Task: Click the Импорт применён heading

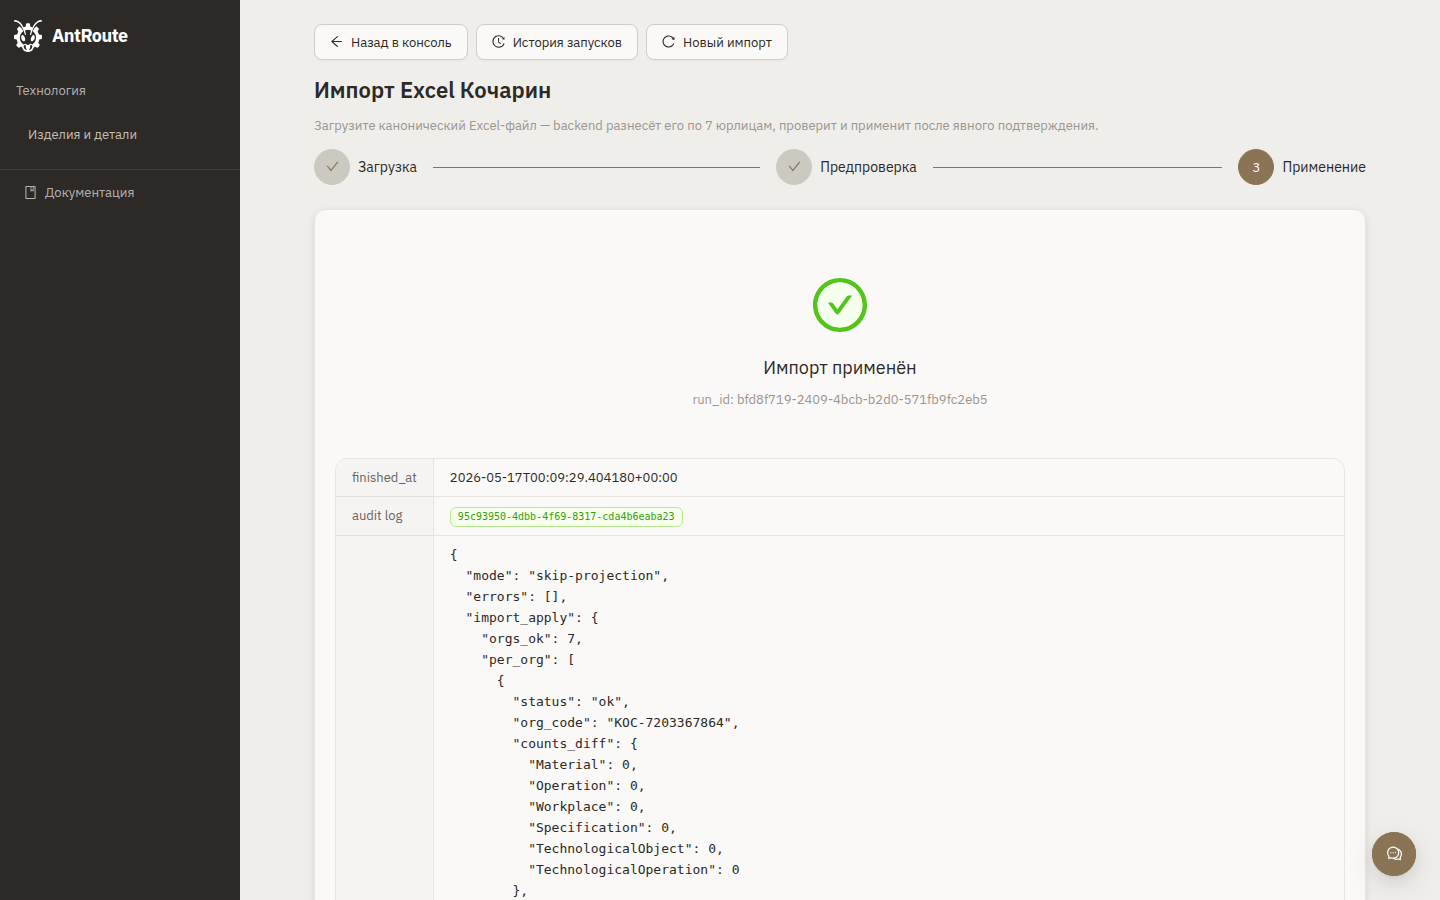Action: pos(840,368)
